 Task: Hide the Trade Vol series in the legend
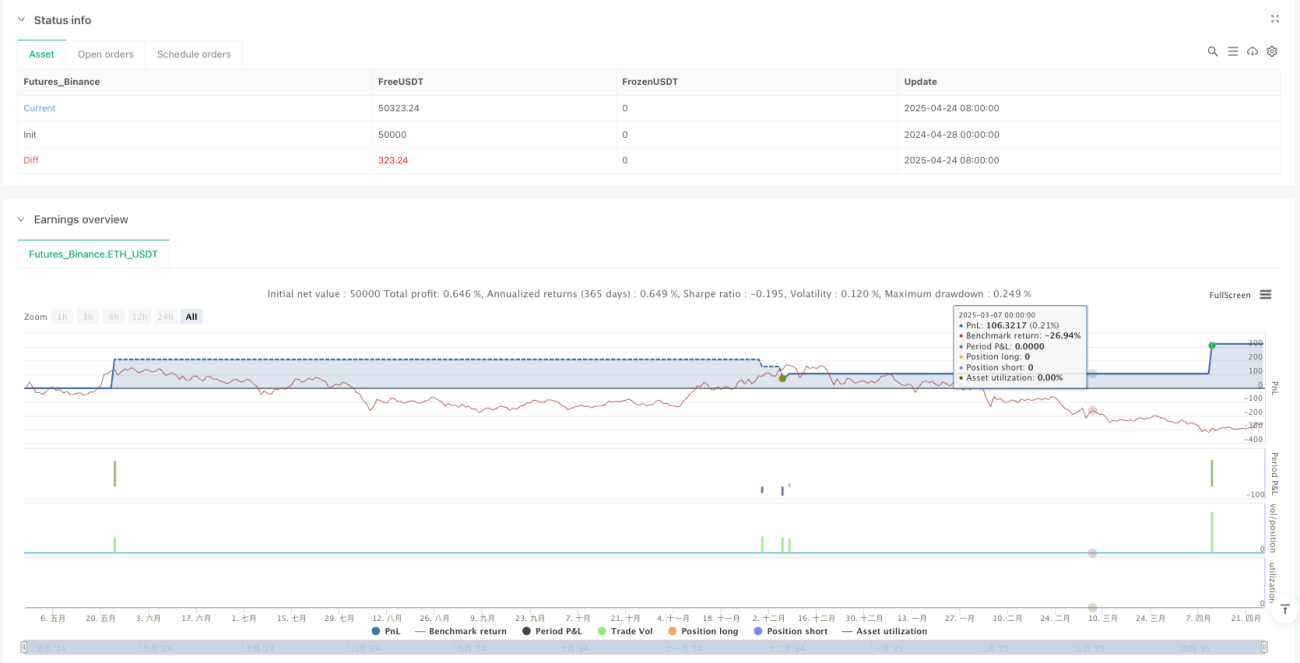[x=626, y=631]
